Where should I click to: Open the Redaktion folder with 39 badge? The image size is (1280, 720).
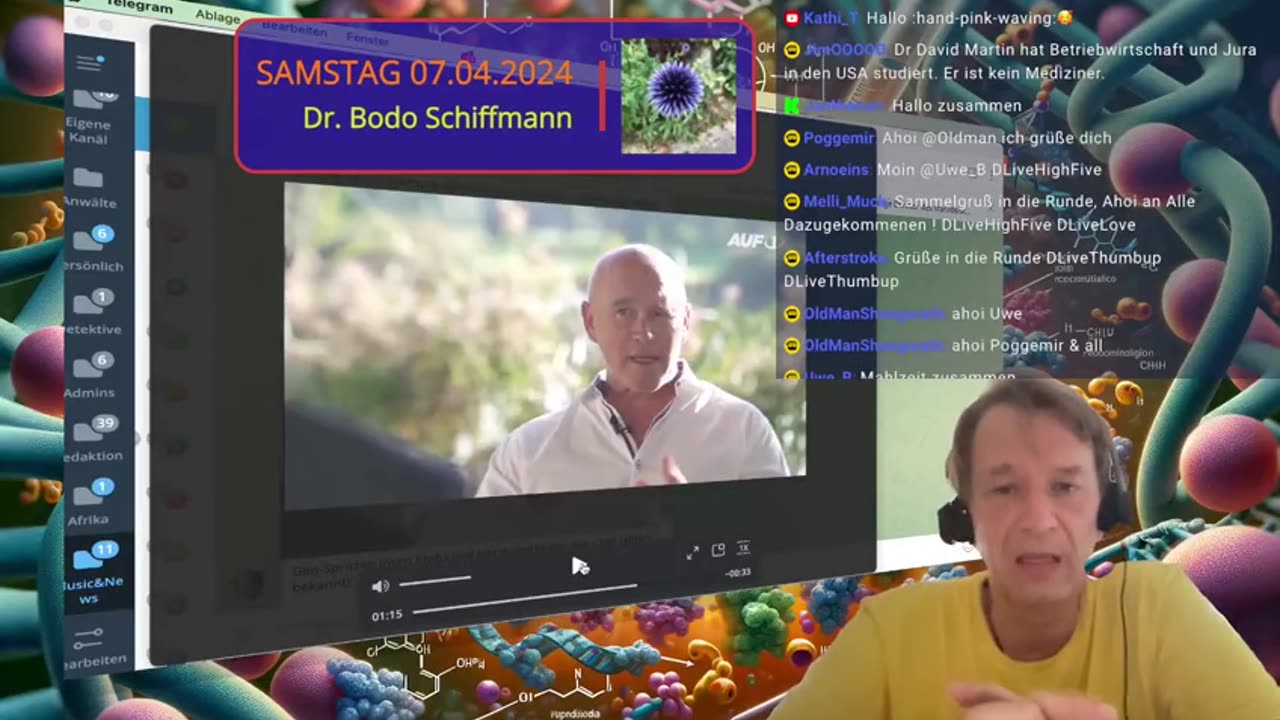point(93,438)
